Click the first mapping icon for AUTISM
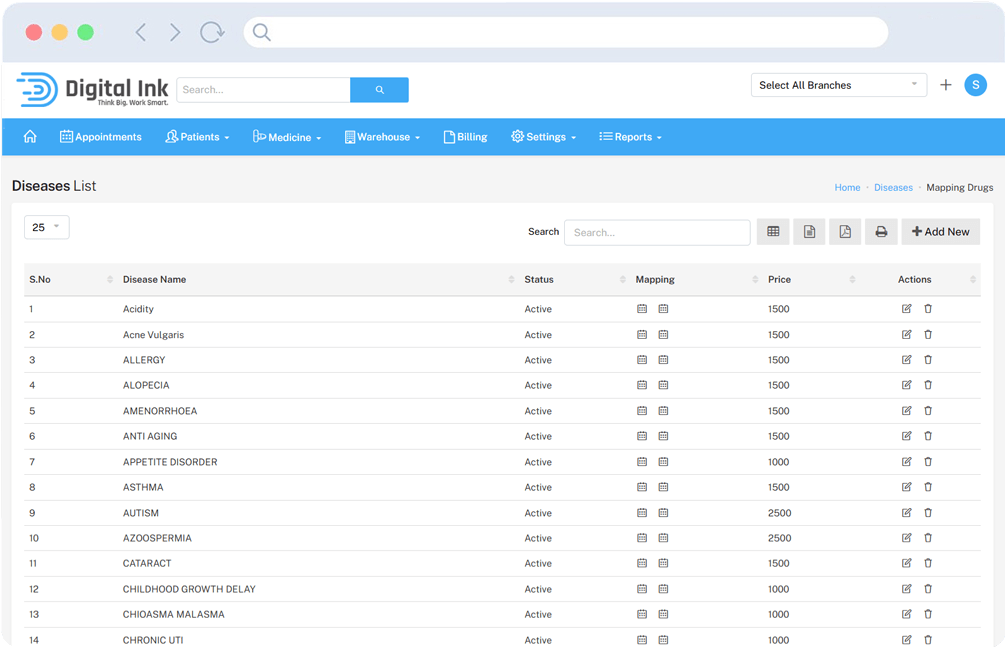Image resolution: width=1005 pixels, height=647 pixels. (642, 513)
